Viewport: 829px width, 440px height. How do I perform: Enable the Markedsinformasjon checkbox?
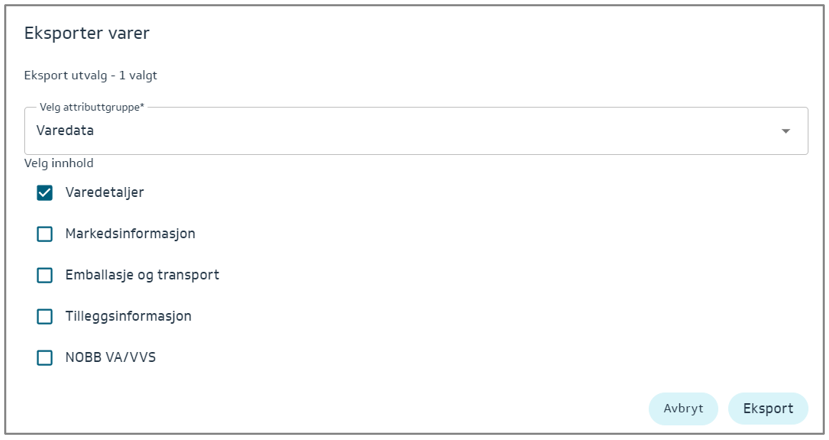[45, 234]
